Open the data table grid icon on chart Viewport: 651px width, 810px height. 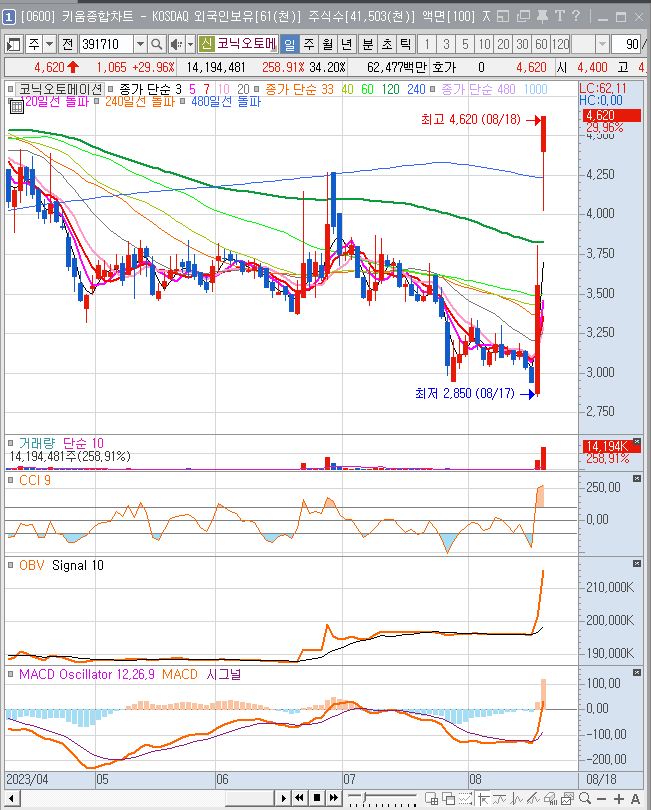click(x=17, y=107)
